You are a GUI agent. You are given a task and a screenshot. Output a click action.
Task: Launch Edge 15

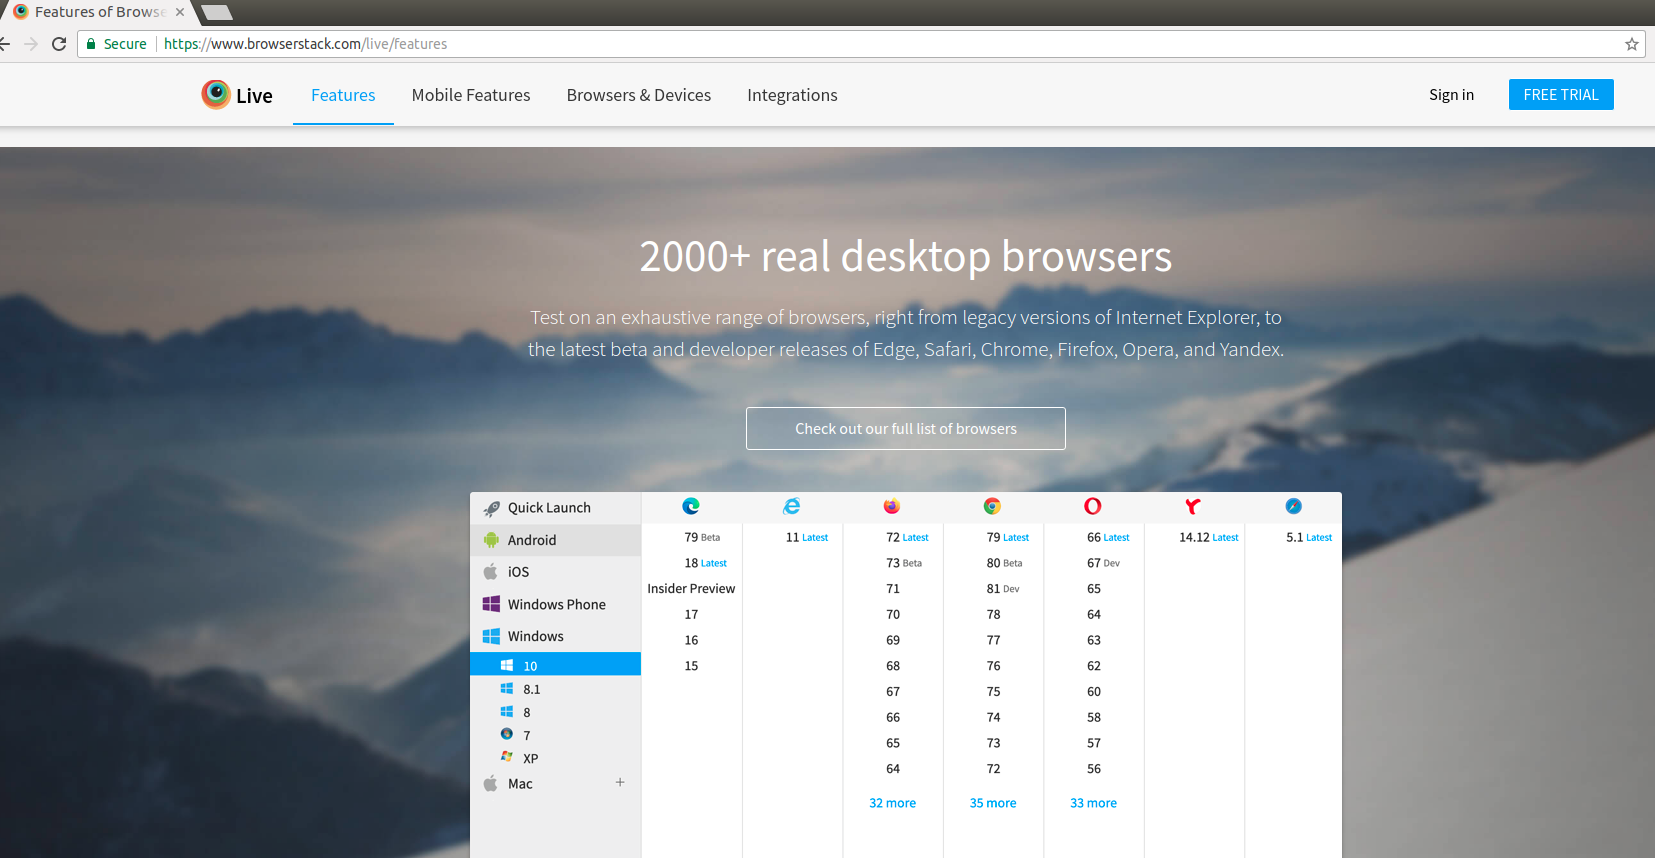point(691,666)
